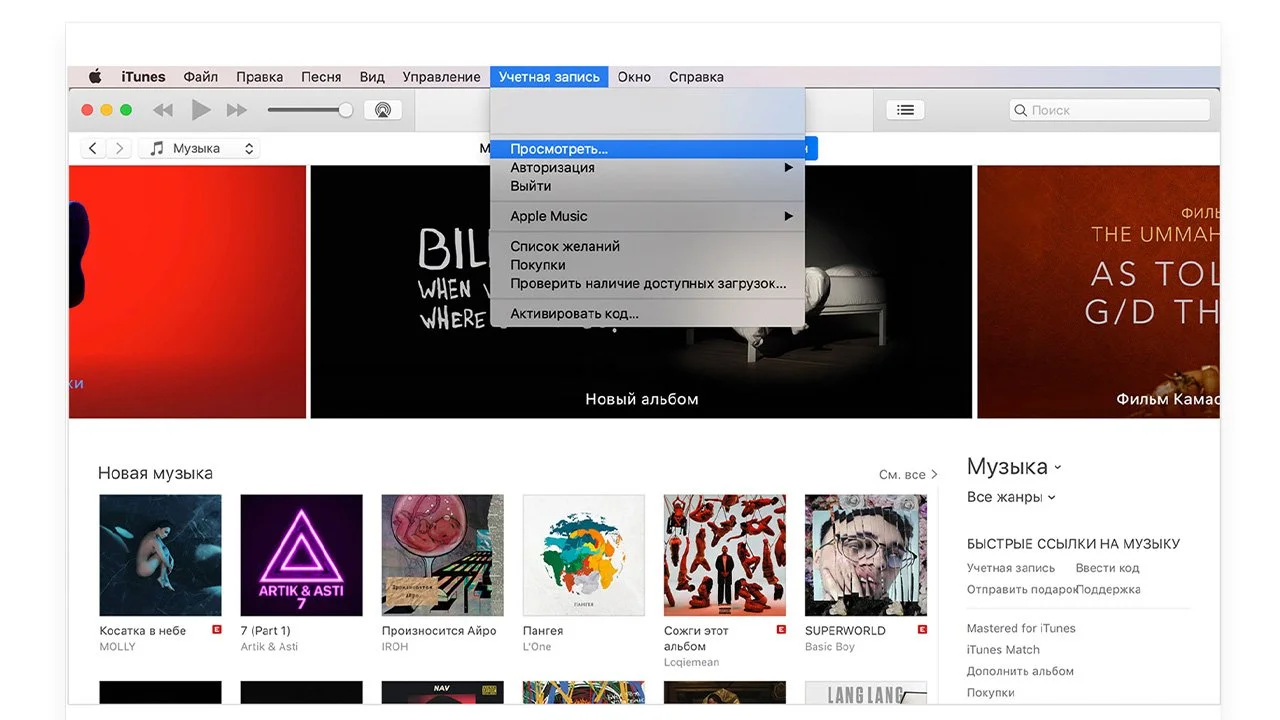Skip ahead with the Fast-forward icon
Image resolution: width=1280 pixels, height=720 pixels.
(x=237, y=110)
